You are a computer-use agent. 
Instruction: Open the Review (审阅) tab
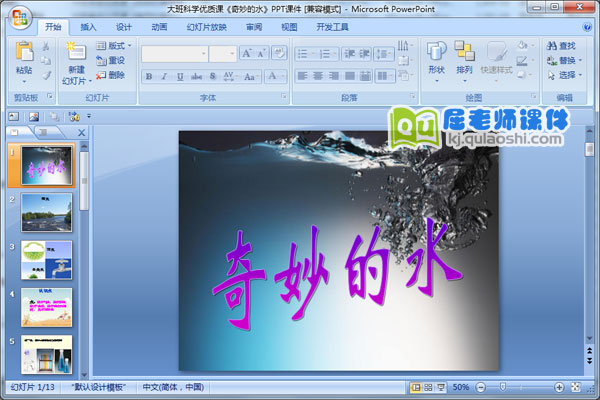(x=254, y=27)
